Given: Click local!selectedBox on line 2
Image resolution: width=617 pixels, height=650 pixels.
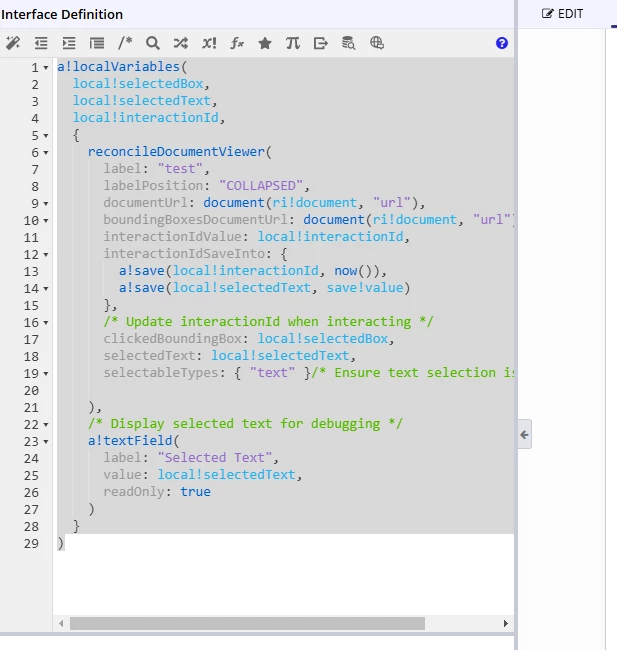Looking at the screenshot, I should (x=138, y=84).
